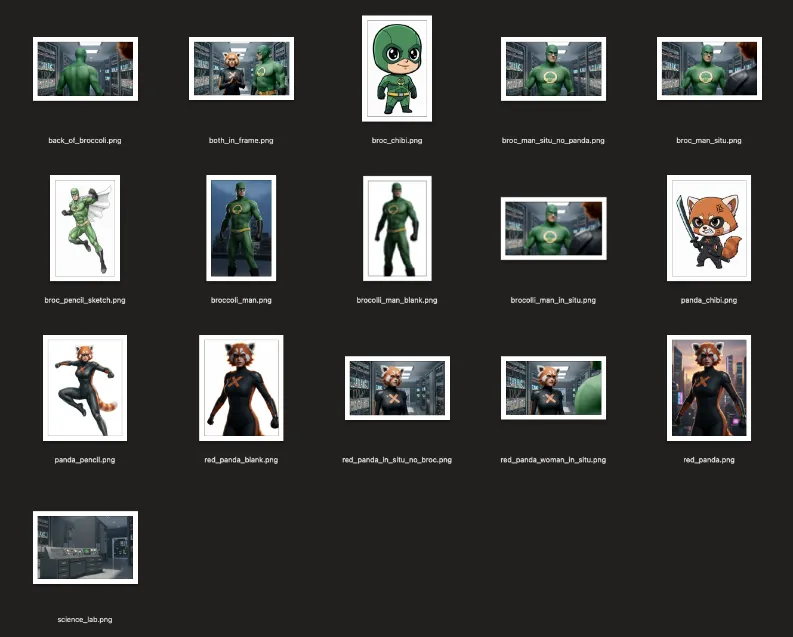The width and height of the screenshot is (793, 637).
Task: Pick the red_panda_blank.png thumbnail
Action: tap(241, 388)
